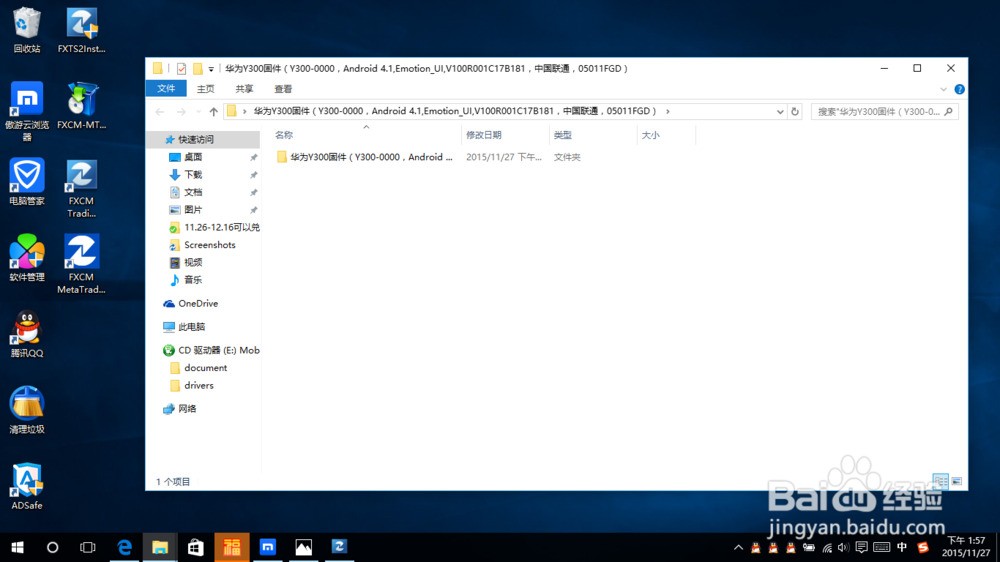This screenshot has height=562, width=1000.
Task: Click the volume icon in system tray
Action: tap(844, 547)
